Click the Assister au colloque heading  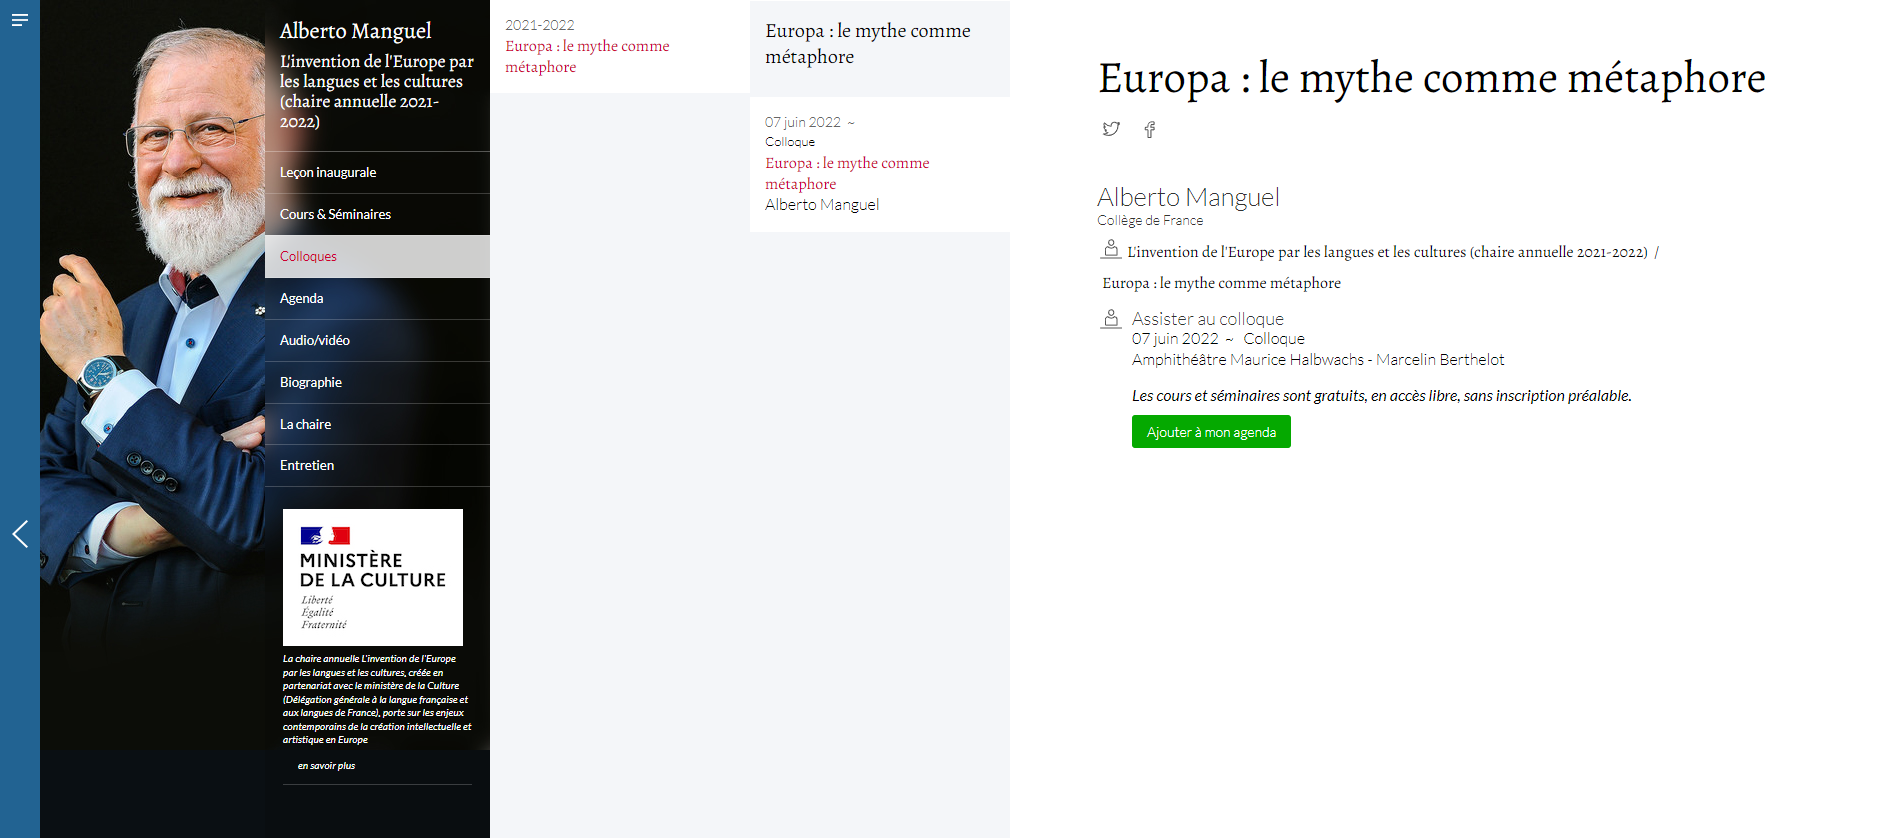(x=1207, y=319)
